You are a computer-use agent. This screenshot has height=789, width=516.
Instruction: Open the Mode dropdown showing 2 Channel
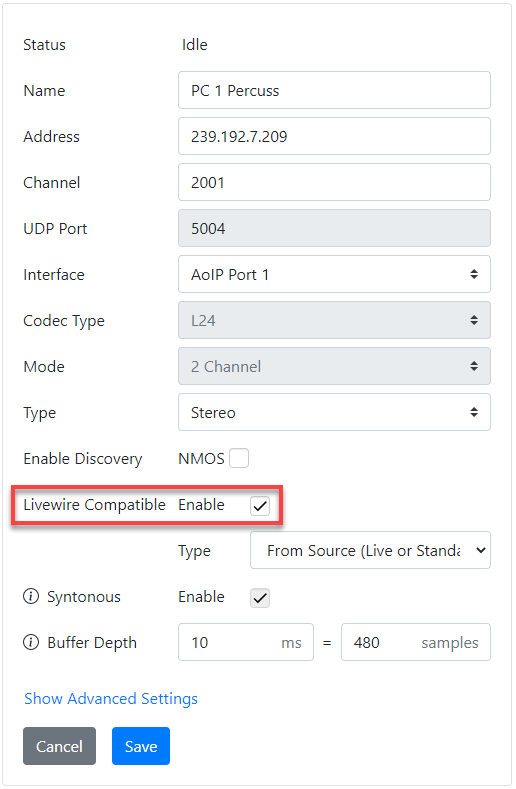pos(334,366)
